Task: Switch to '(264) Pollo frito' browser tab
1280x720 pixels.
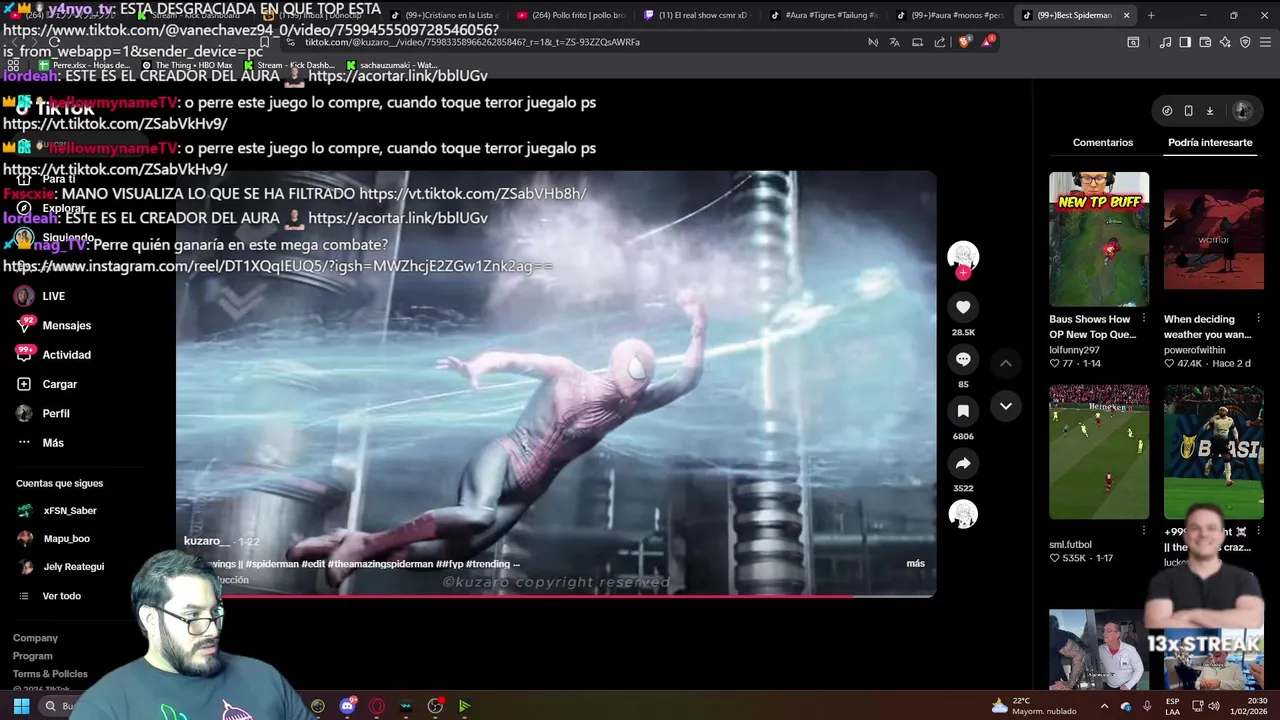Action: pyautogui.click(x=570, y=15)
